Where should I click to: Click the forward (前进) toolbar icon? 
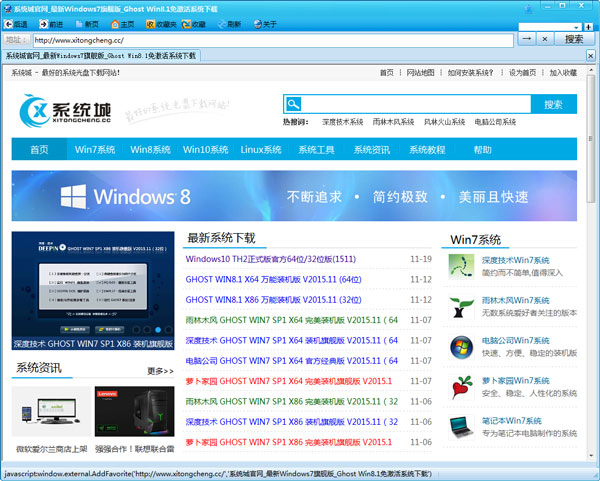point(44,24)
